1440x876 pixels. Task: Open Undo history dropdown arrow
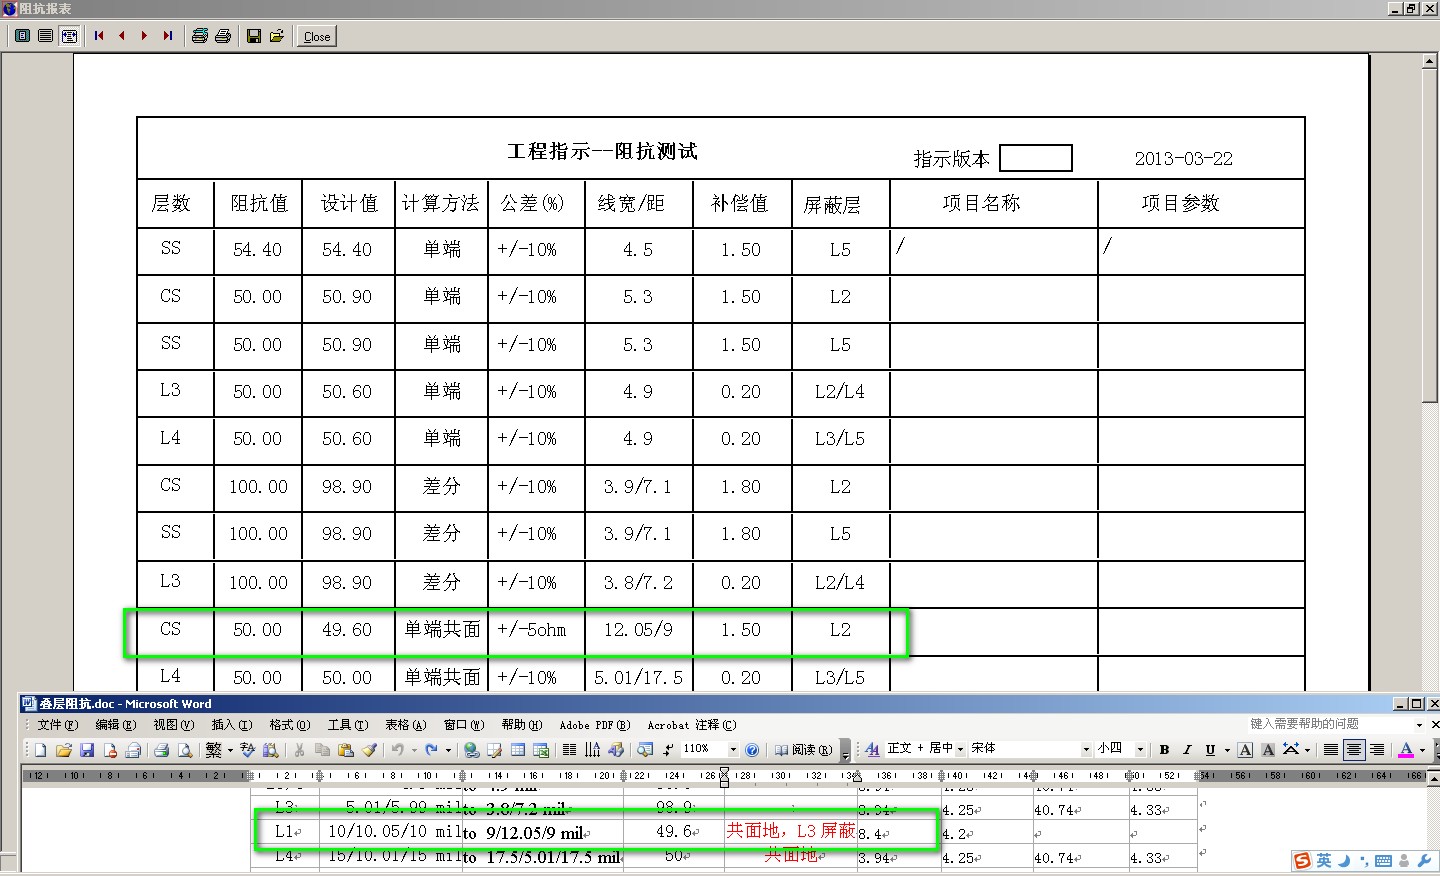click(414, 750)
